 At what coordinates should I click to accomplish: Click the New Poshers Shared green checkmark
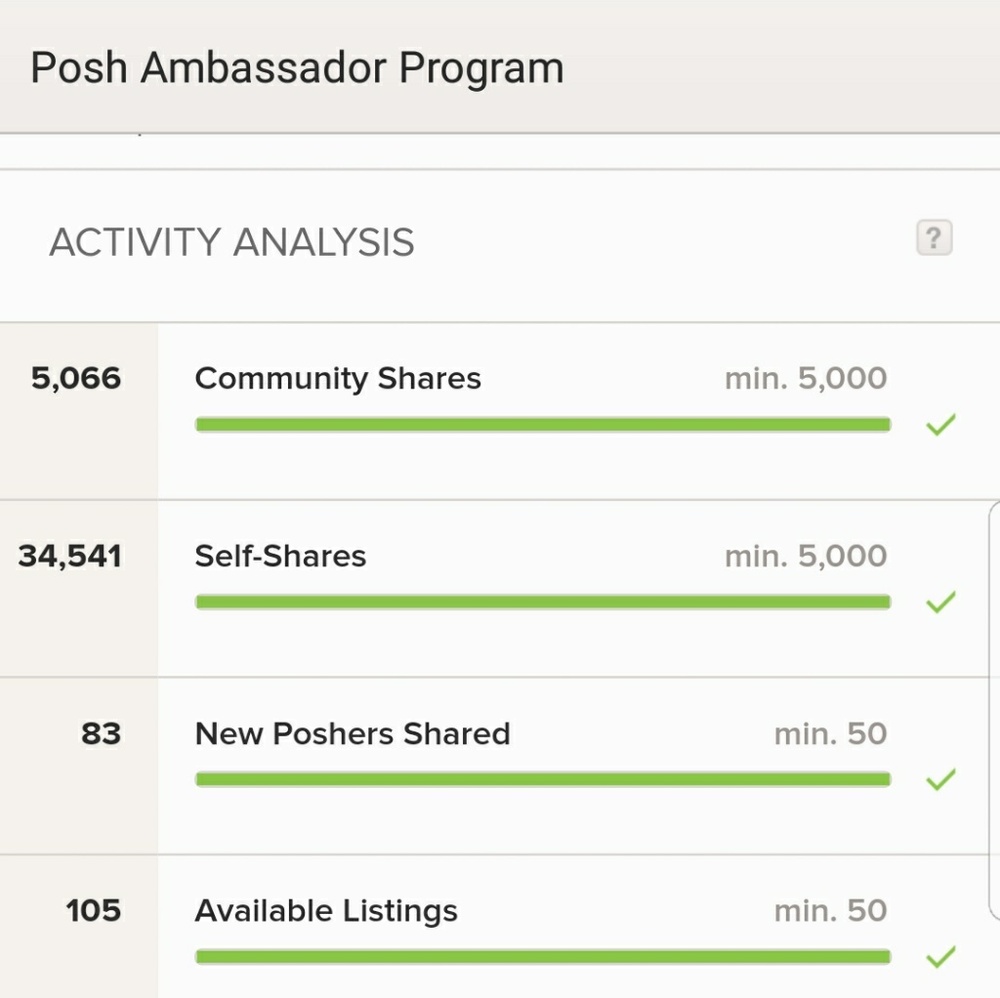click(941, 779)
